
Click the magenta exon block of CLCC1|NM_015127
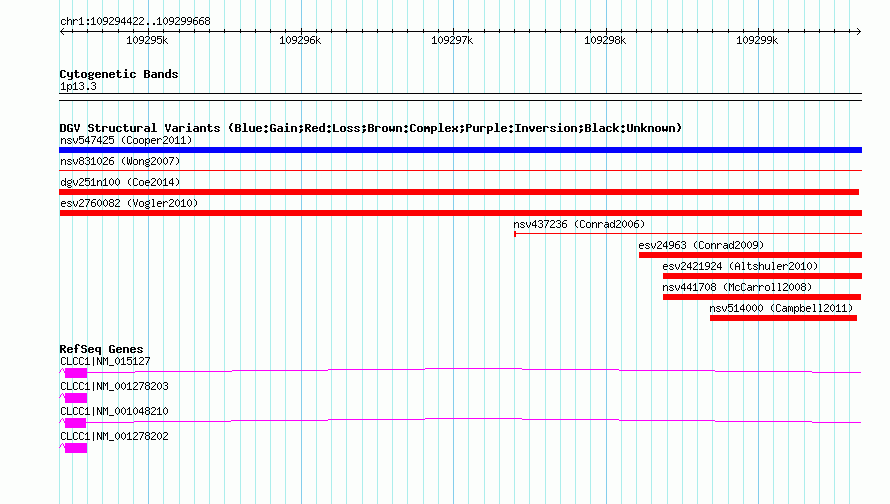pos(75,373)
